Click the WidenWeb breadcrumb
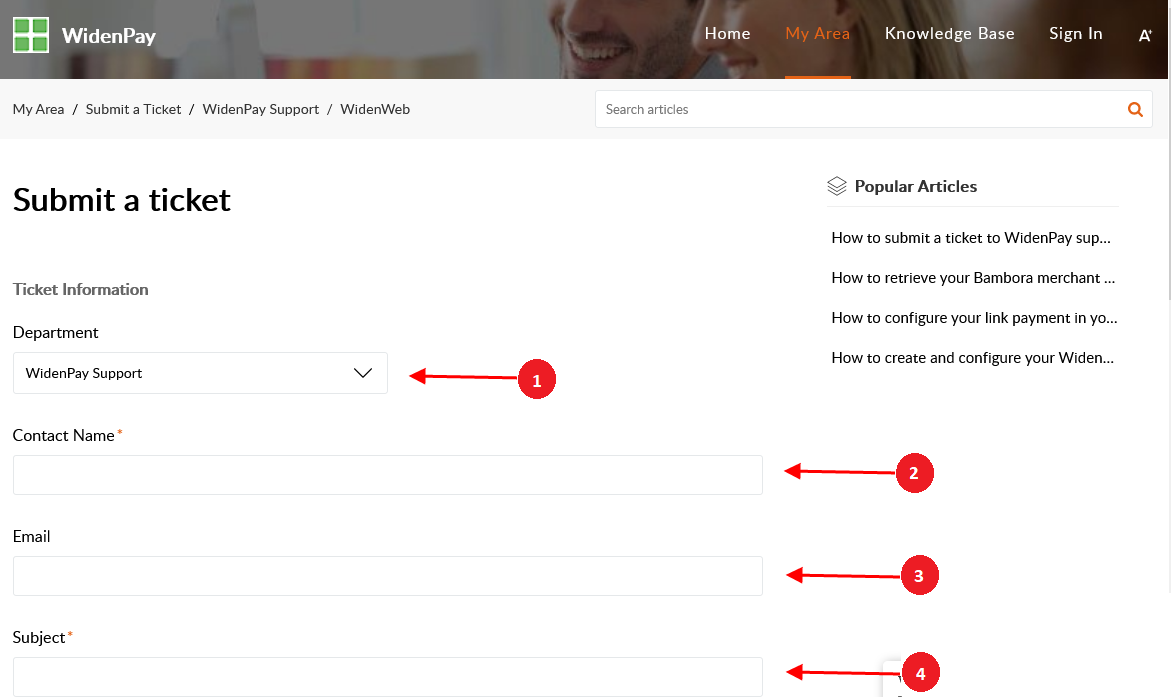 [375, 109]
